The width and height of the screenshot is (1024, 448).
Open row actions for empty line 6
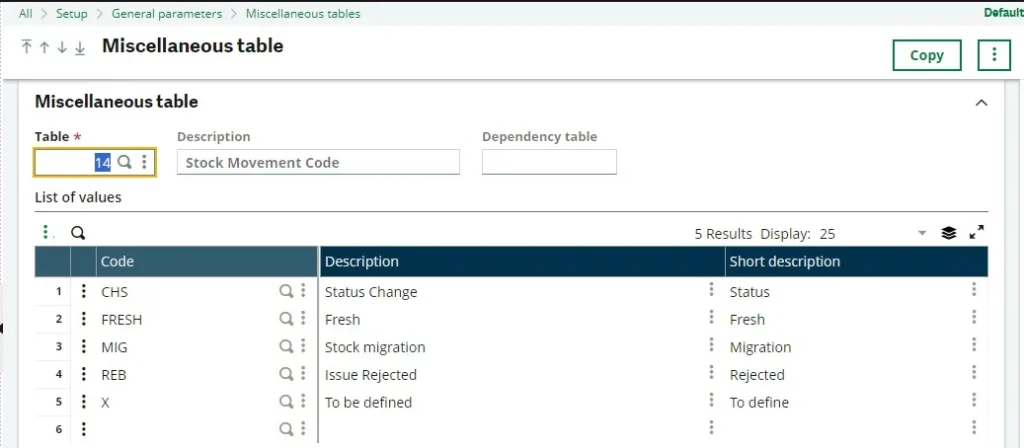pos(84,429)
